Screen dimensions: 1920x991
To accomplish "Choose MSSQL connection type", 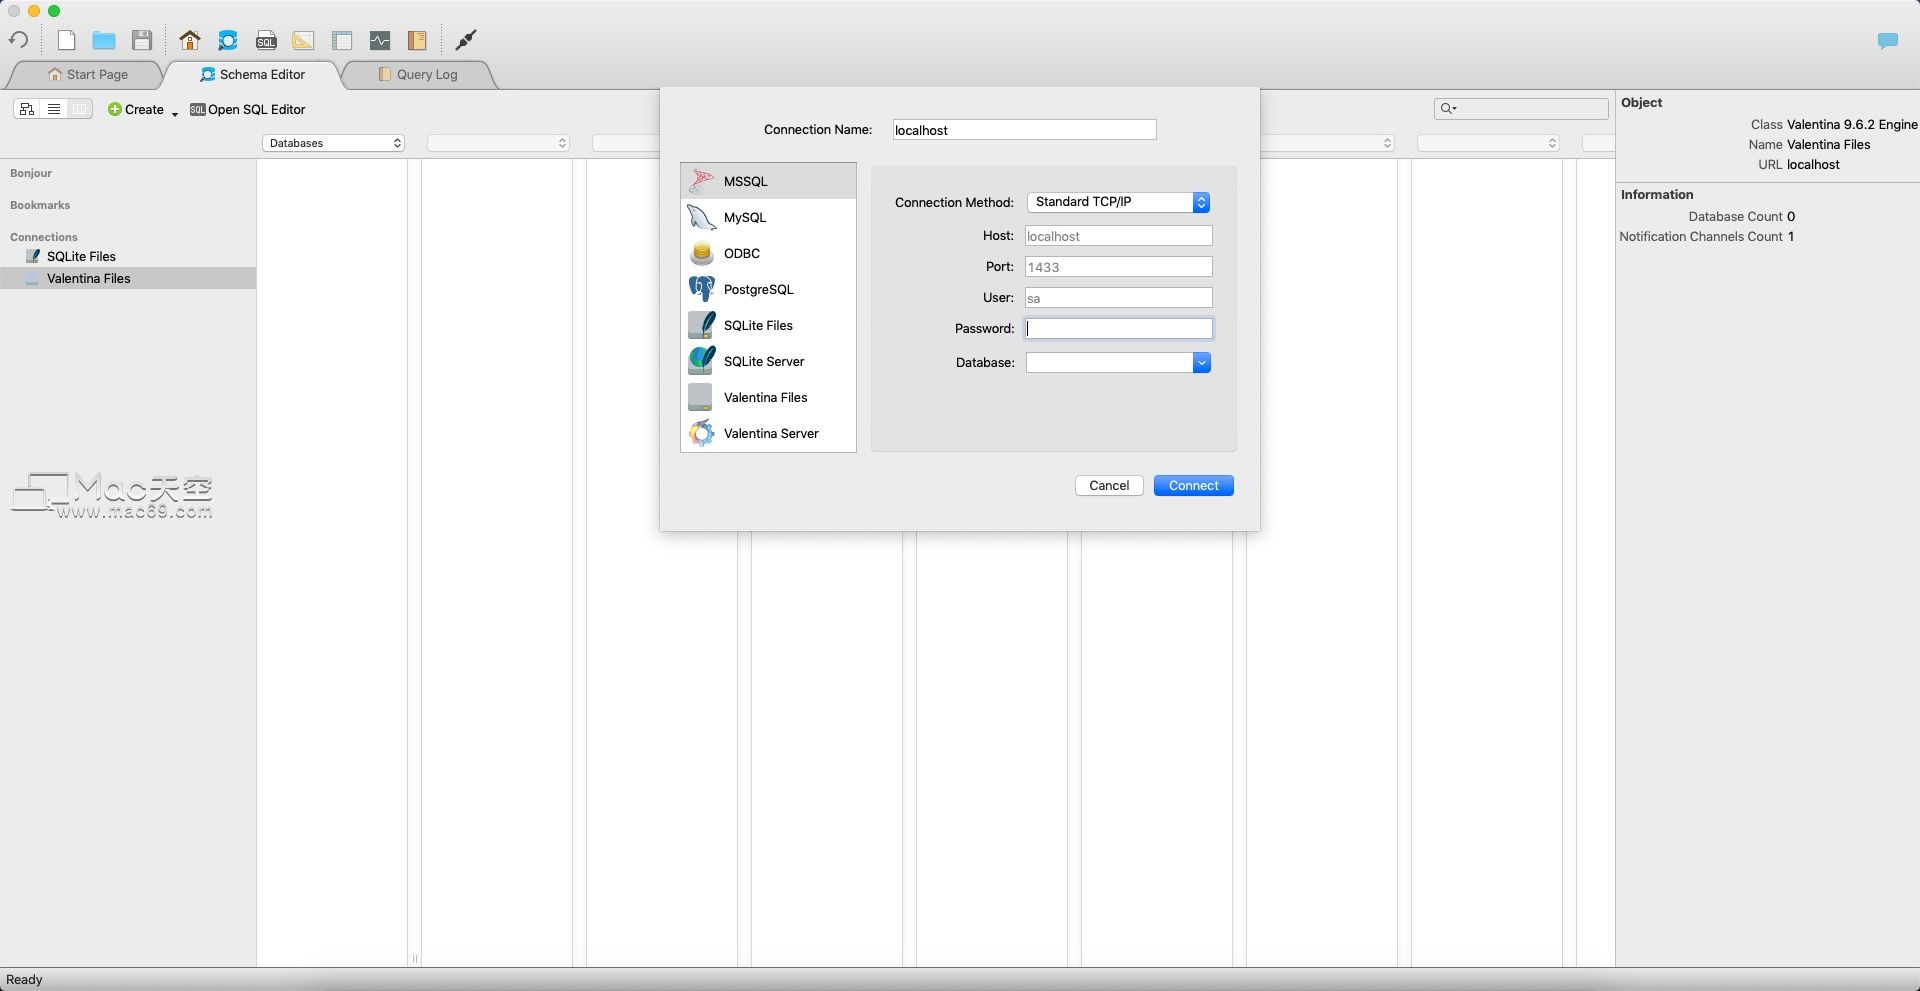I will point(768,181).
